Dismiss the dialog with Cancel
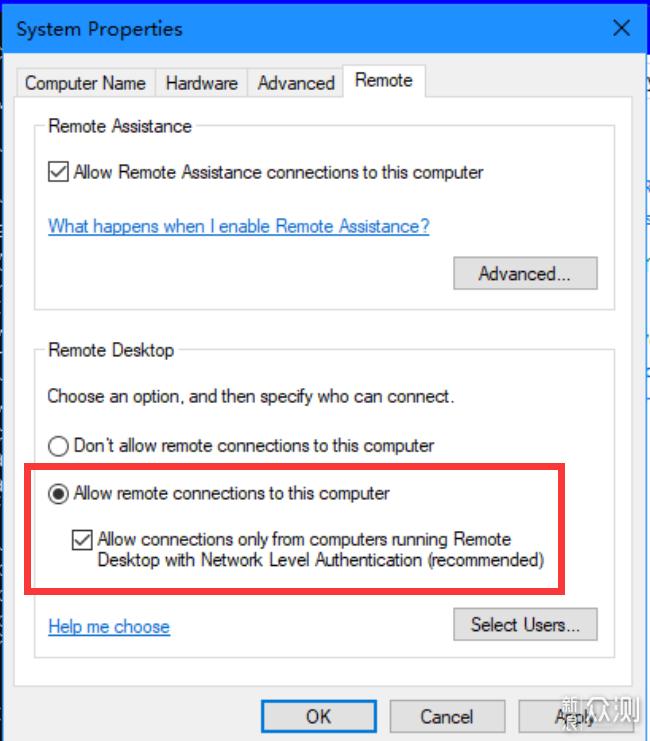The image size is (650, 741). [x=447, y=716]
